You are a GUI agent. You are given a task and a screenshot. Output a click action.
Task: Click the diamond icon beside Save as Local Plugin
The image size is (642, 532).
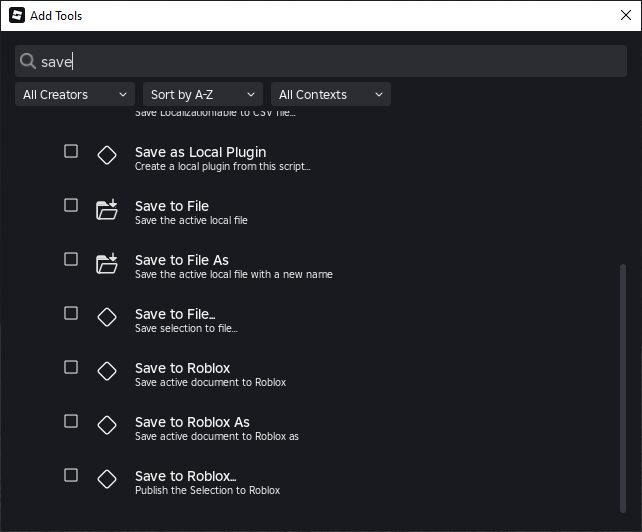click(107, 155)
